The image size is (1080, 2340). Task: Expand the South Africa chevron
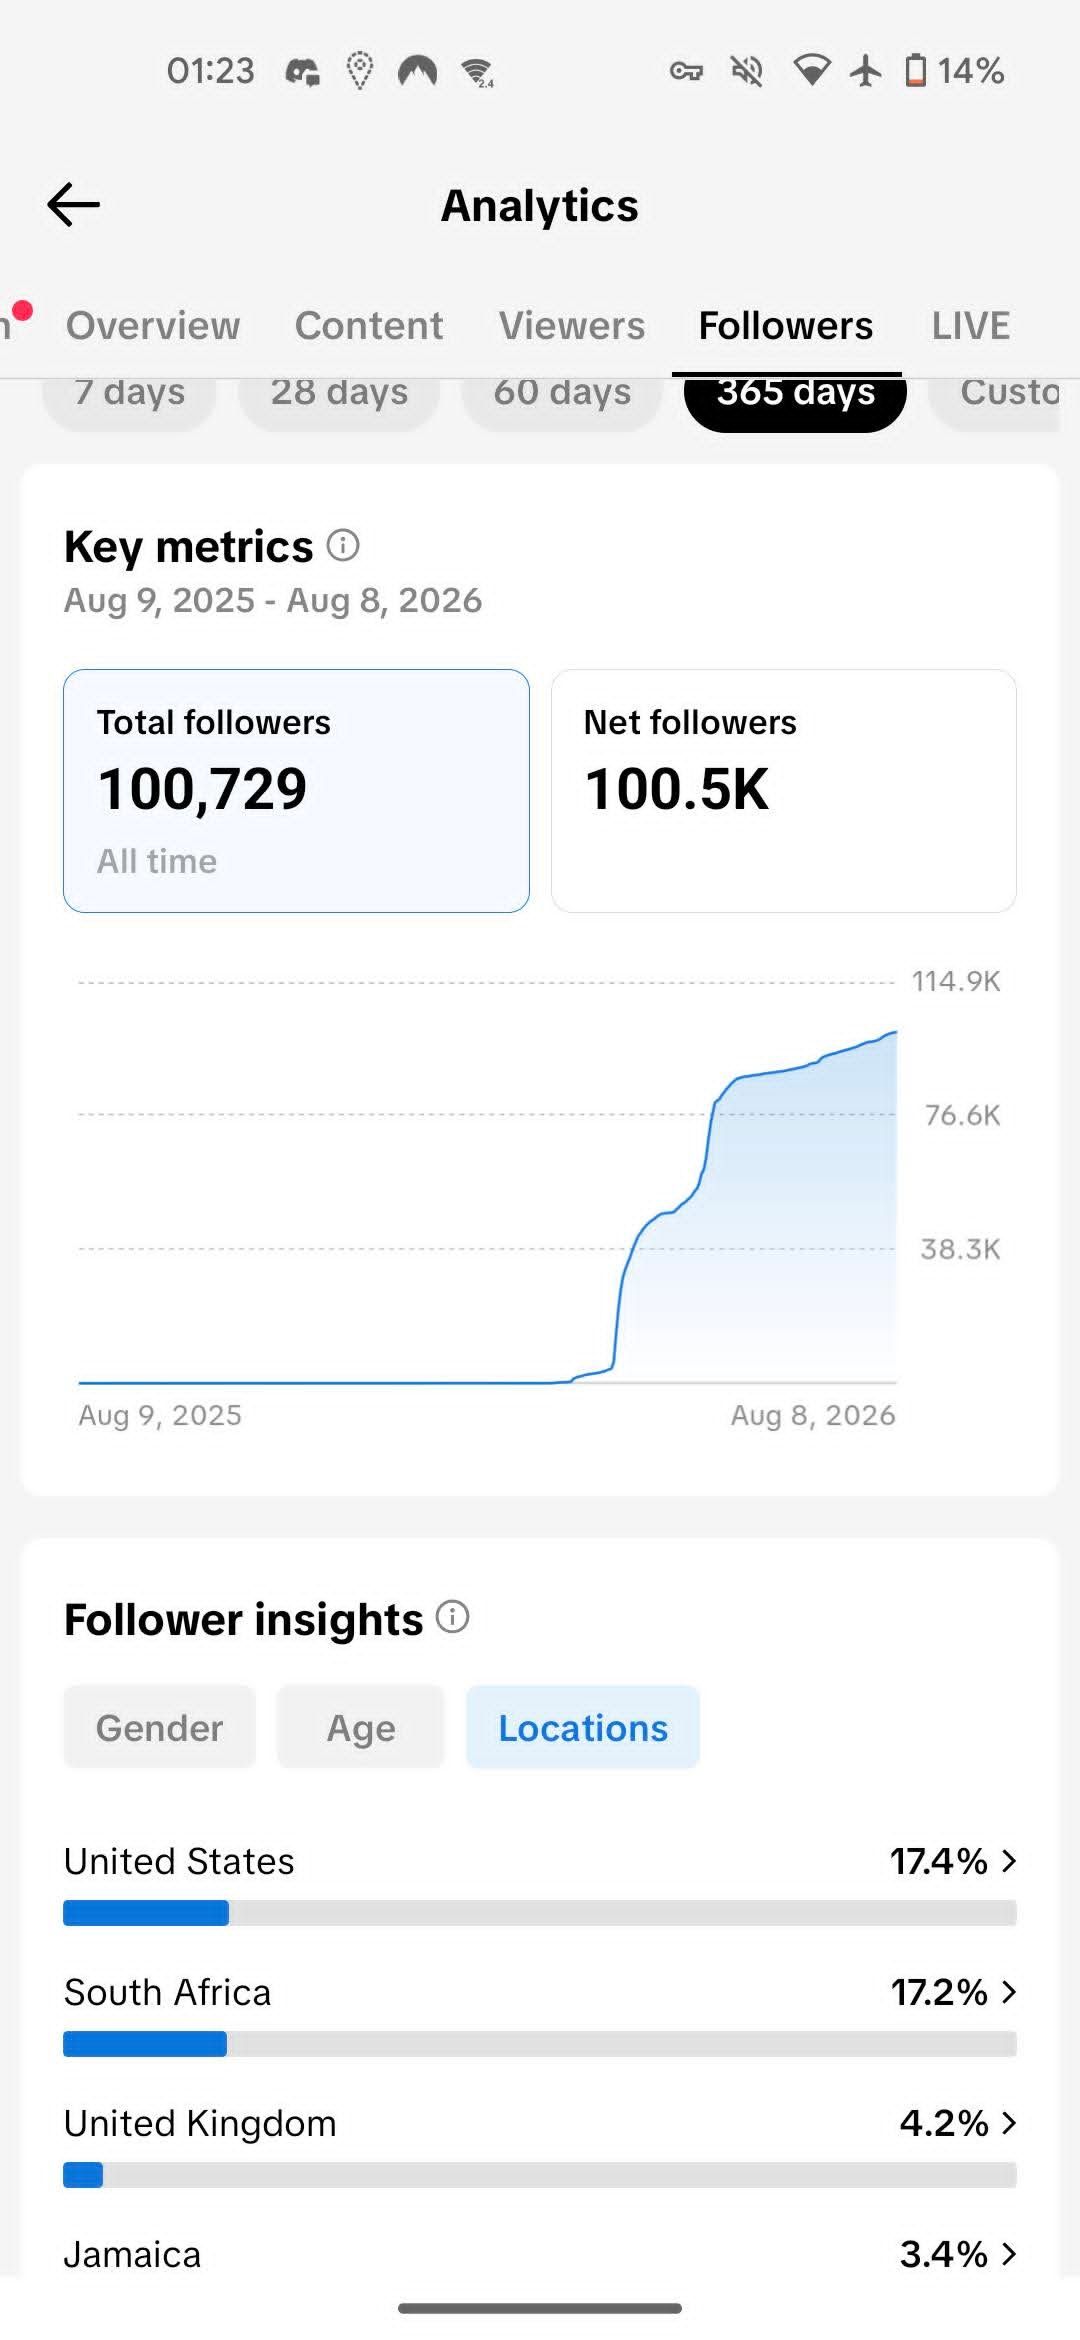[1009, 1992]
